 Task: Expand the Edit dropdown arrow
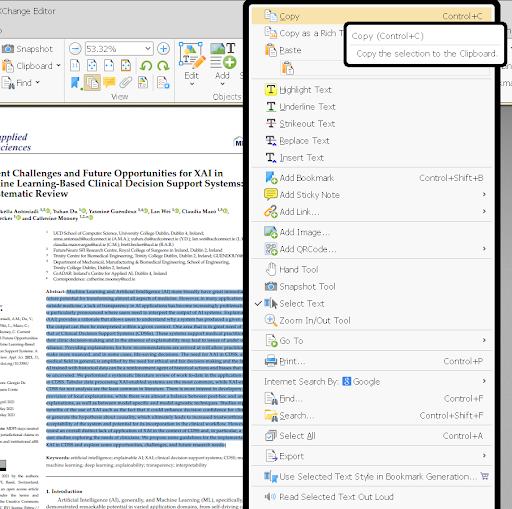coord(192,84)
